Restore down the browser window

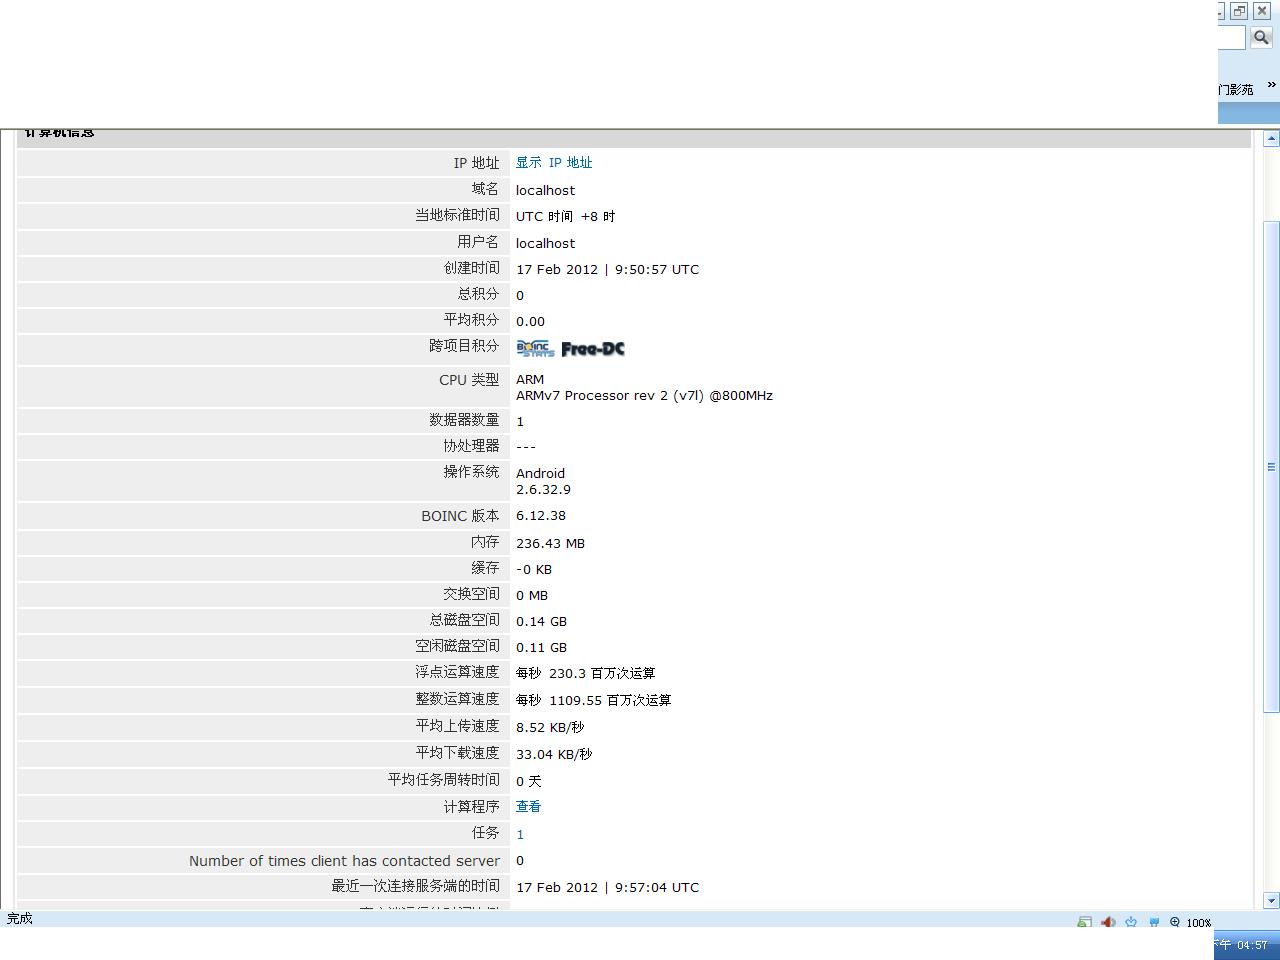point(1239,11)
